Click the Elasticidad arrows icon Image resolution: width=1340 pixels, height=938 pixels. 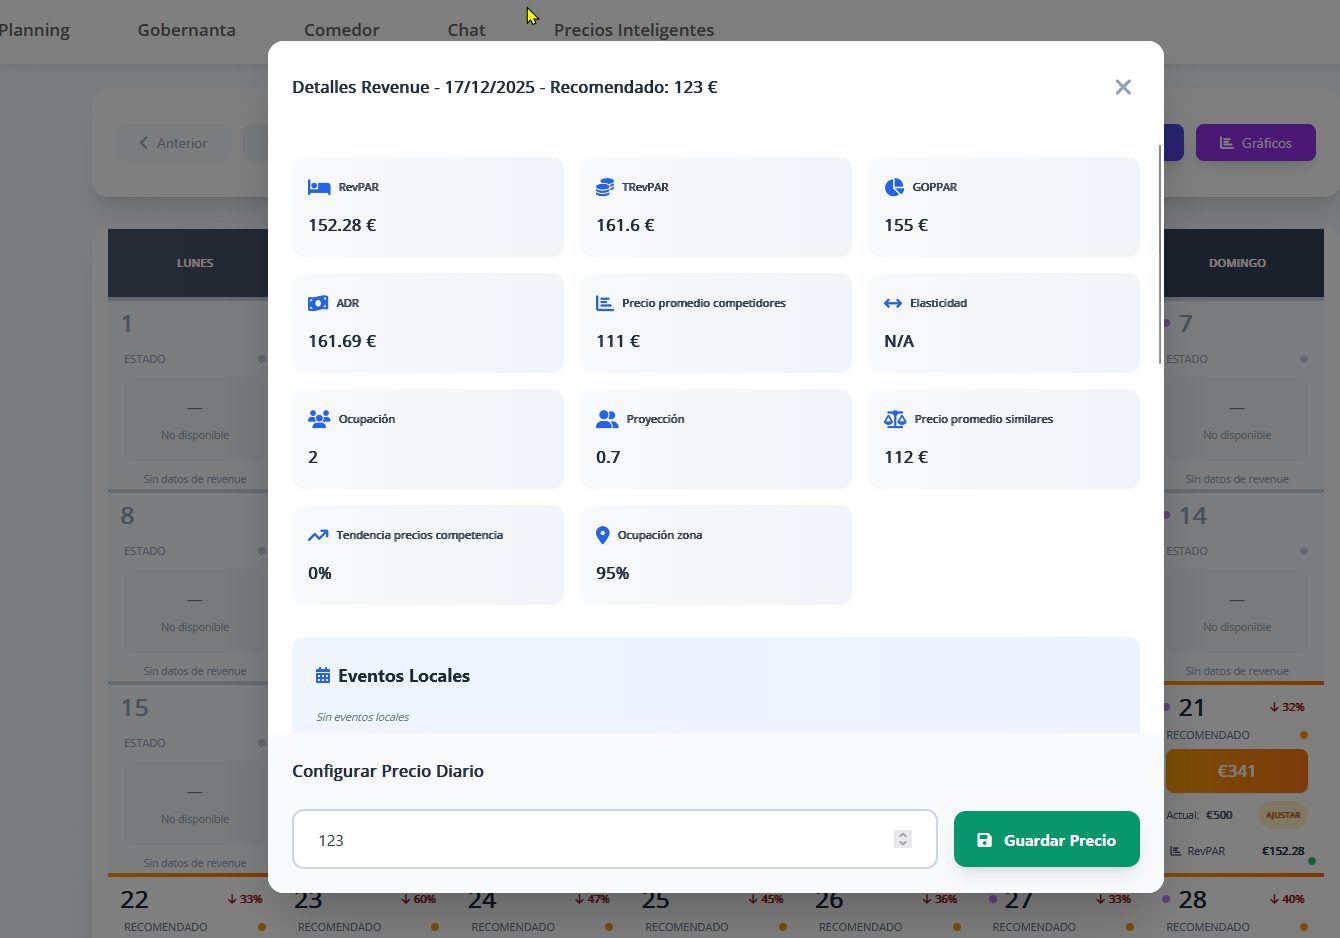tap(893, 303)
